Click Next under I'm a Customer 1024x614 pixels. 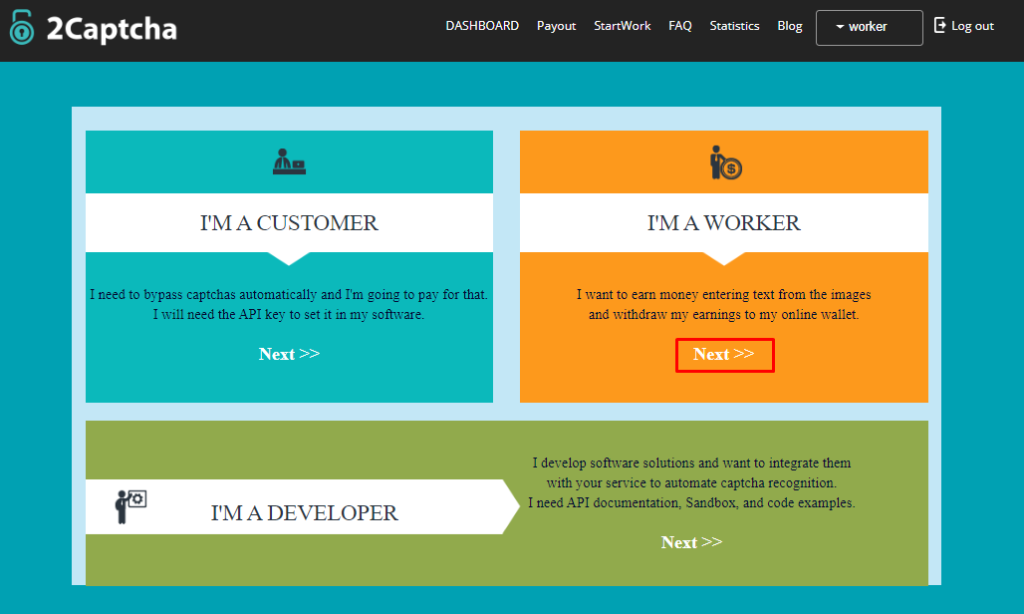pyautogui.click(x=289, y=354)
